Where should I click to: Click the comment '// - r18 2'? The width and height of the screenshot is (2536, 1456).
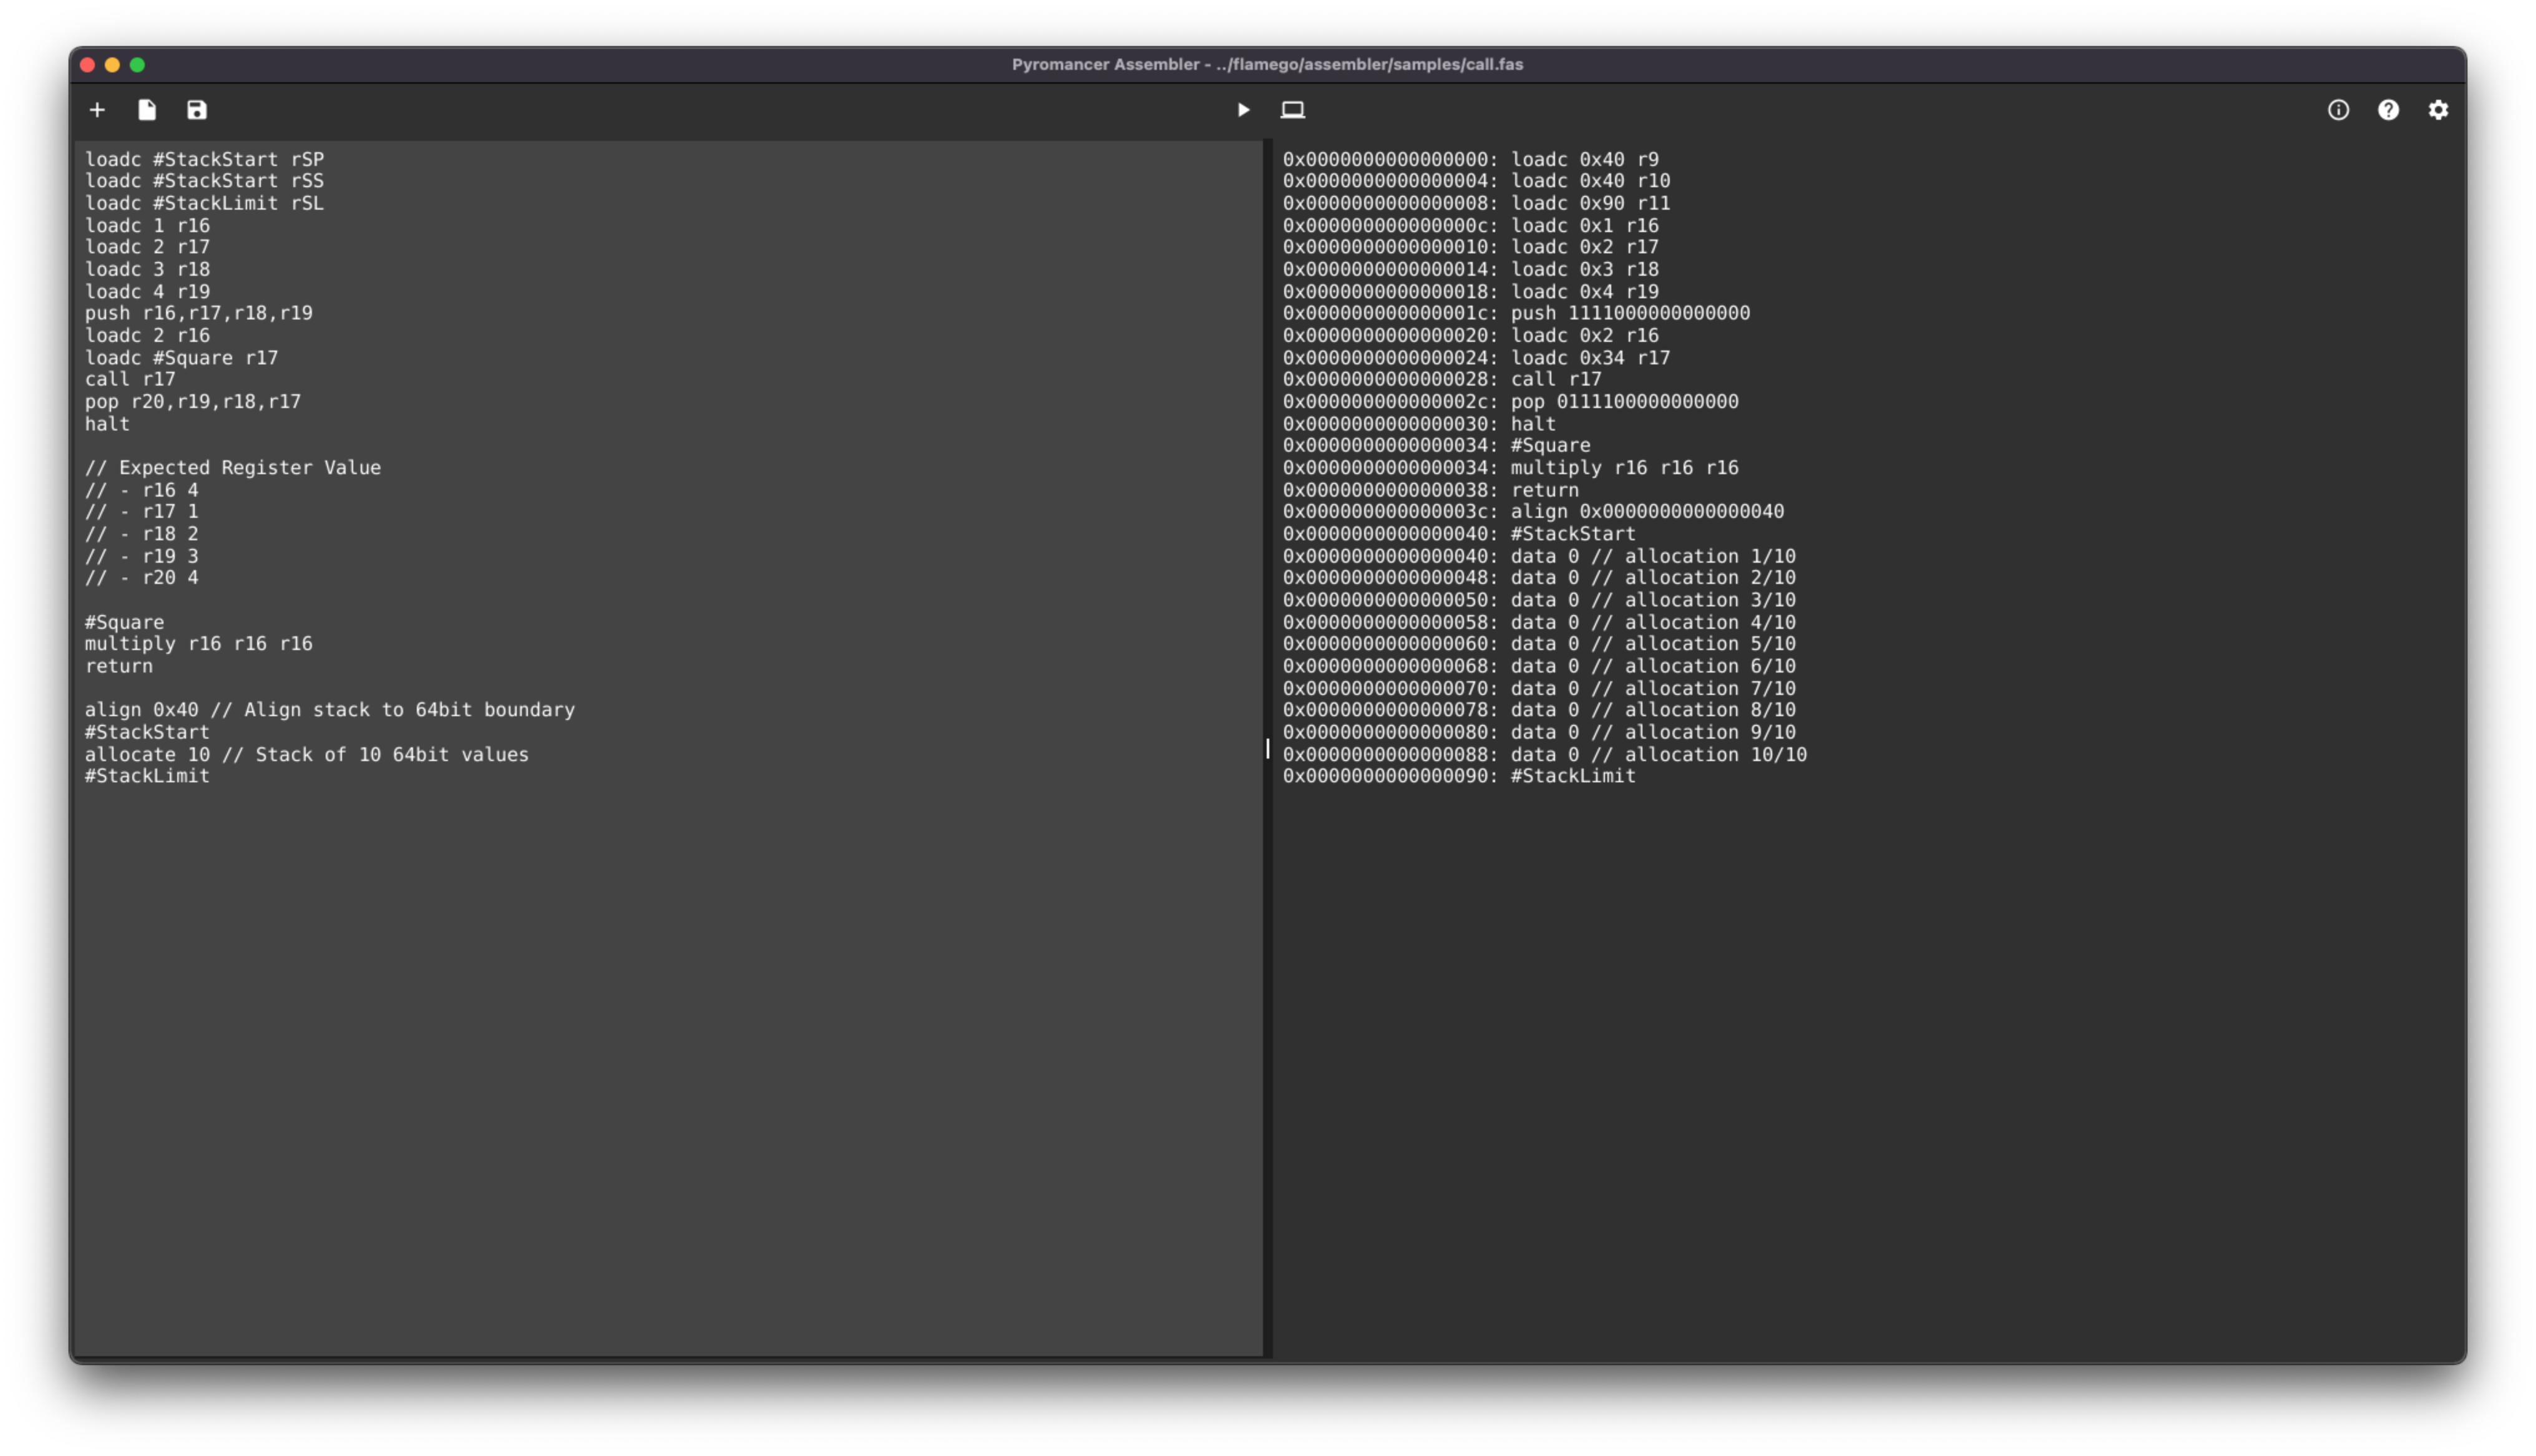point(141,534)
